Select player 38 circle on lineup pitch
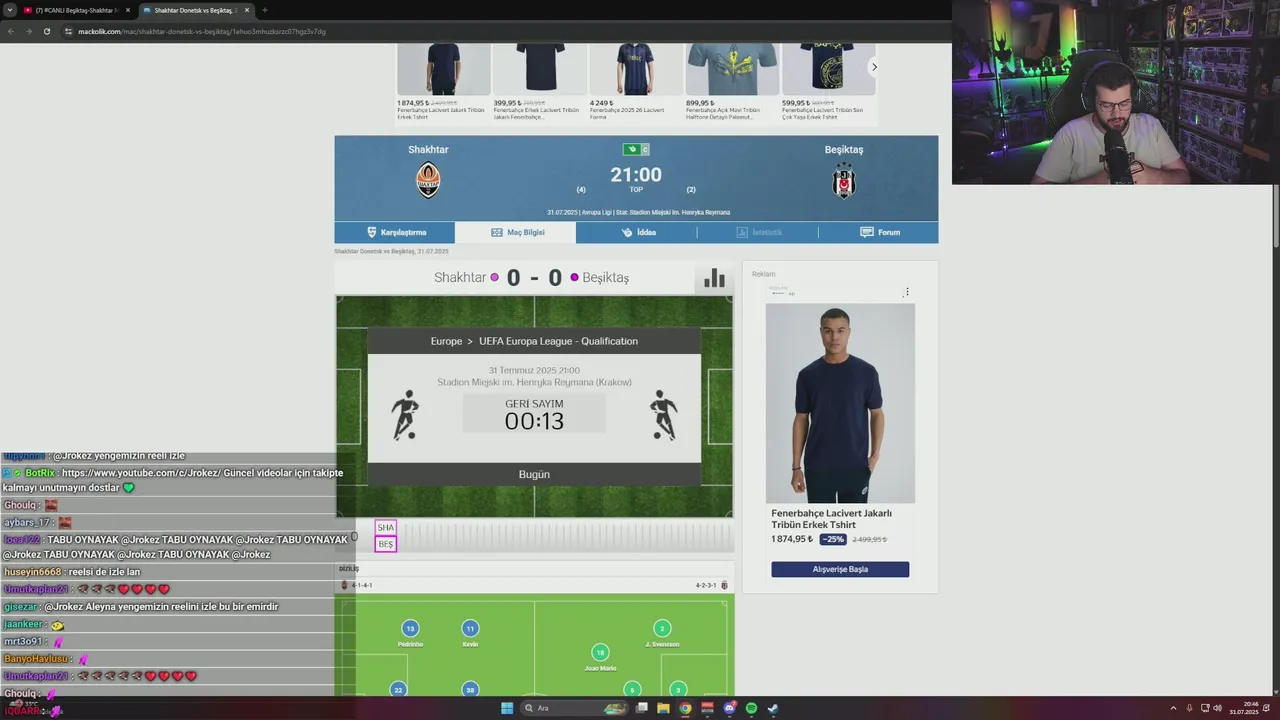This screenshot has width=1280, height=720. pyautogui.click(x=470, y=689)
